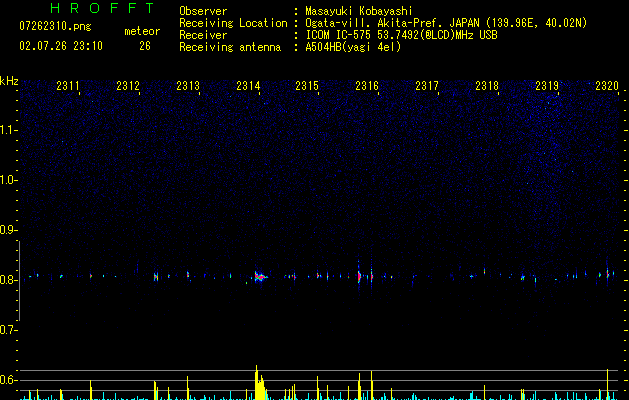The height and width of the screenshot is (400, 629).
Task: Select observer name Masayuki Kobayashi
Action: coord(359,11)
